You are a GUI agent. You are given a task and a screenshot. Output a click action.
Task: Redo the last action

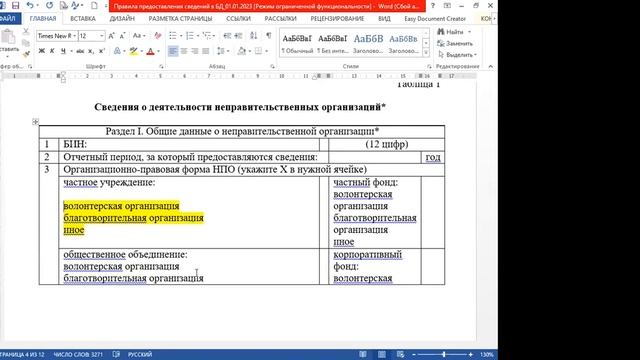[x=49, y=6]
